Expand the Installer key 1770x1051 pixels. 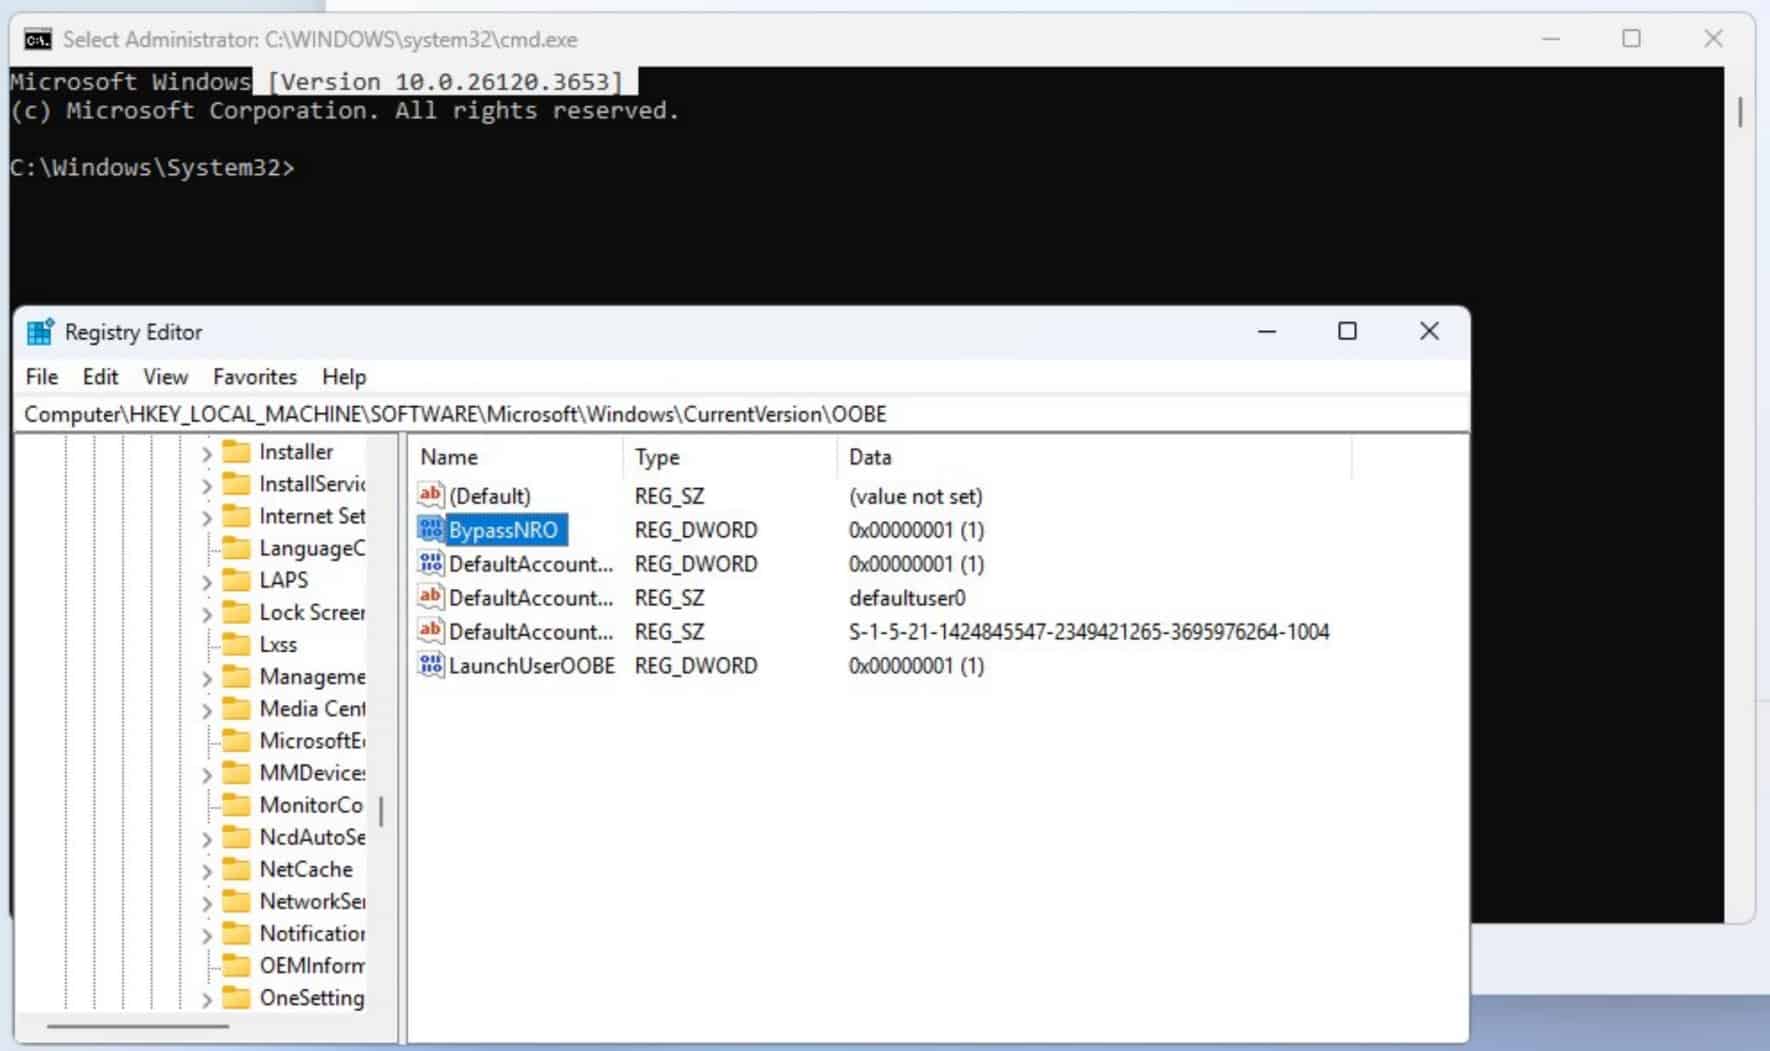tap(207, 453)
